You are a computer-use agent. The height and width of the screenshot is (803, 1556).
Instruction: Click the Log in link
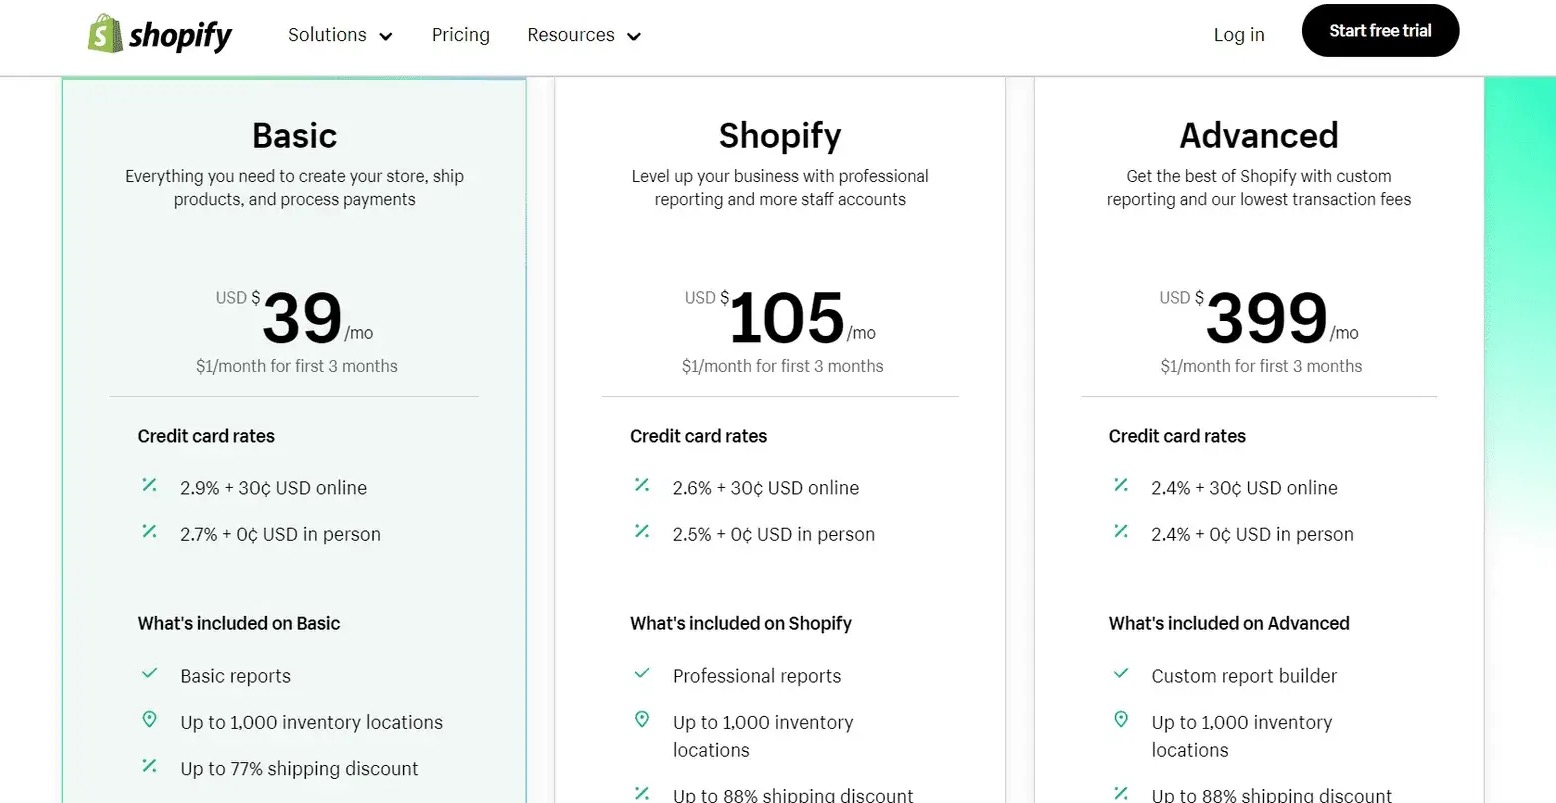coord(1238,35)
